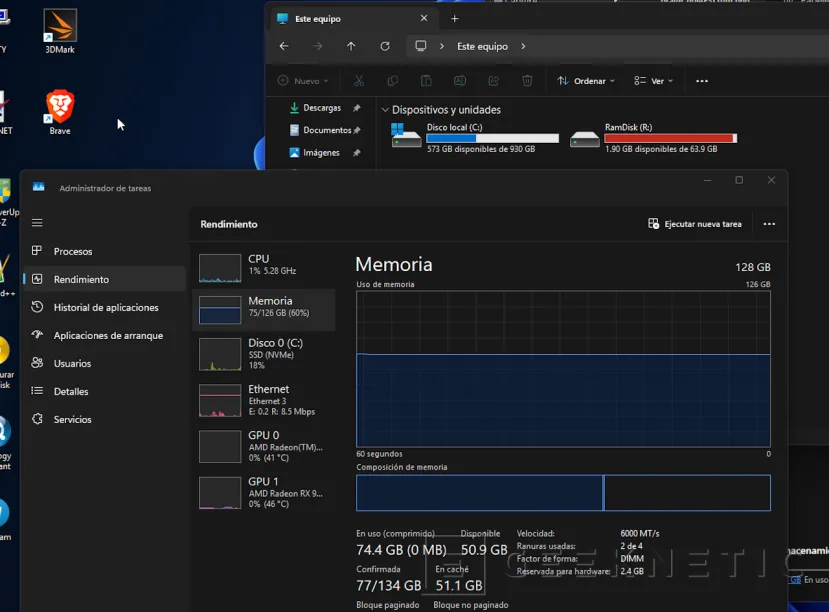Expand the Ordenar sort dropdown
Image resolution: width=829 pixels, height=612 pixels.
pos(586,81)
